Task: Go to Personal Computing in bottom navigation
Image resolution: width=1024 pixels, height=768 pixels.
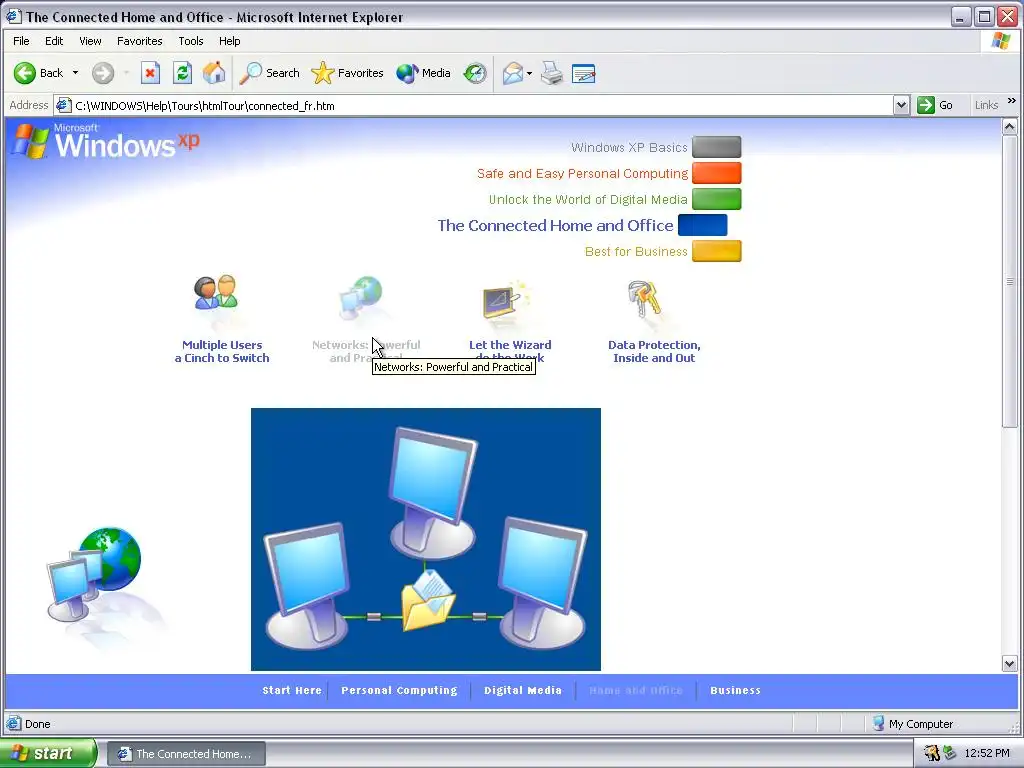Action: point(399,690)
